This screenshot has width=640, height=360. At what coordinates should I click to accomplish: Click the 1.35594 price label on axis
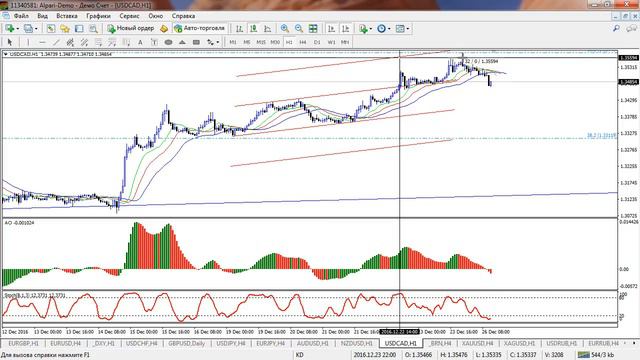[628, 58]
